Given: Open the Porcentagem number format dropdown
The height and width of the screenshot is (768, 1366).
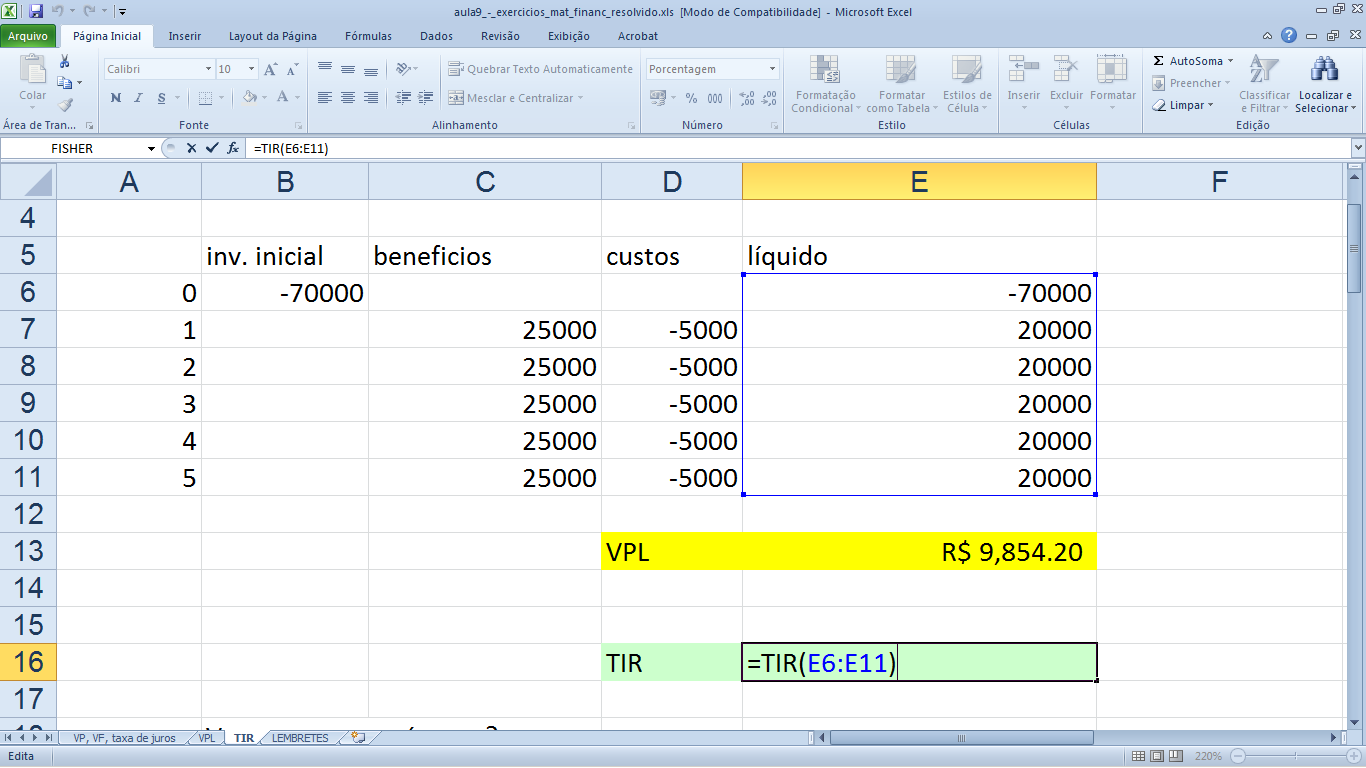Looking at the screenshot, I should pos(773,69).
